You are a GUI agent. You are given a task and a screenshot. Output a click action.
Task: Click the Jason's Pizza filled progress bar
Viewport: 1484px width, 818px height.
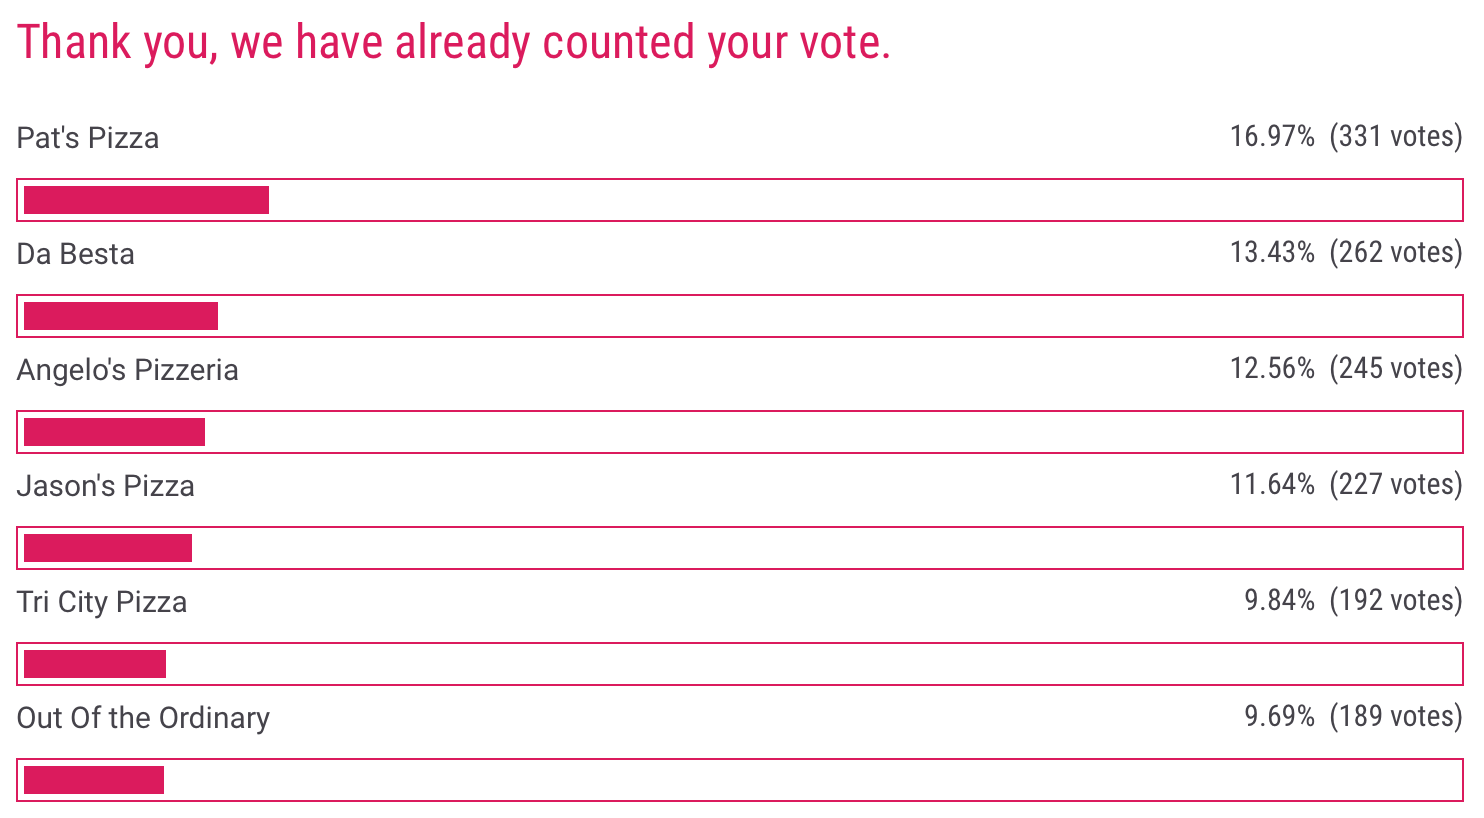click(x=108, y=548)
